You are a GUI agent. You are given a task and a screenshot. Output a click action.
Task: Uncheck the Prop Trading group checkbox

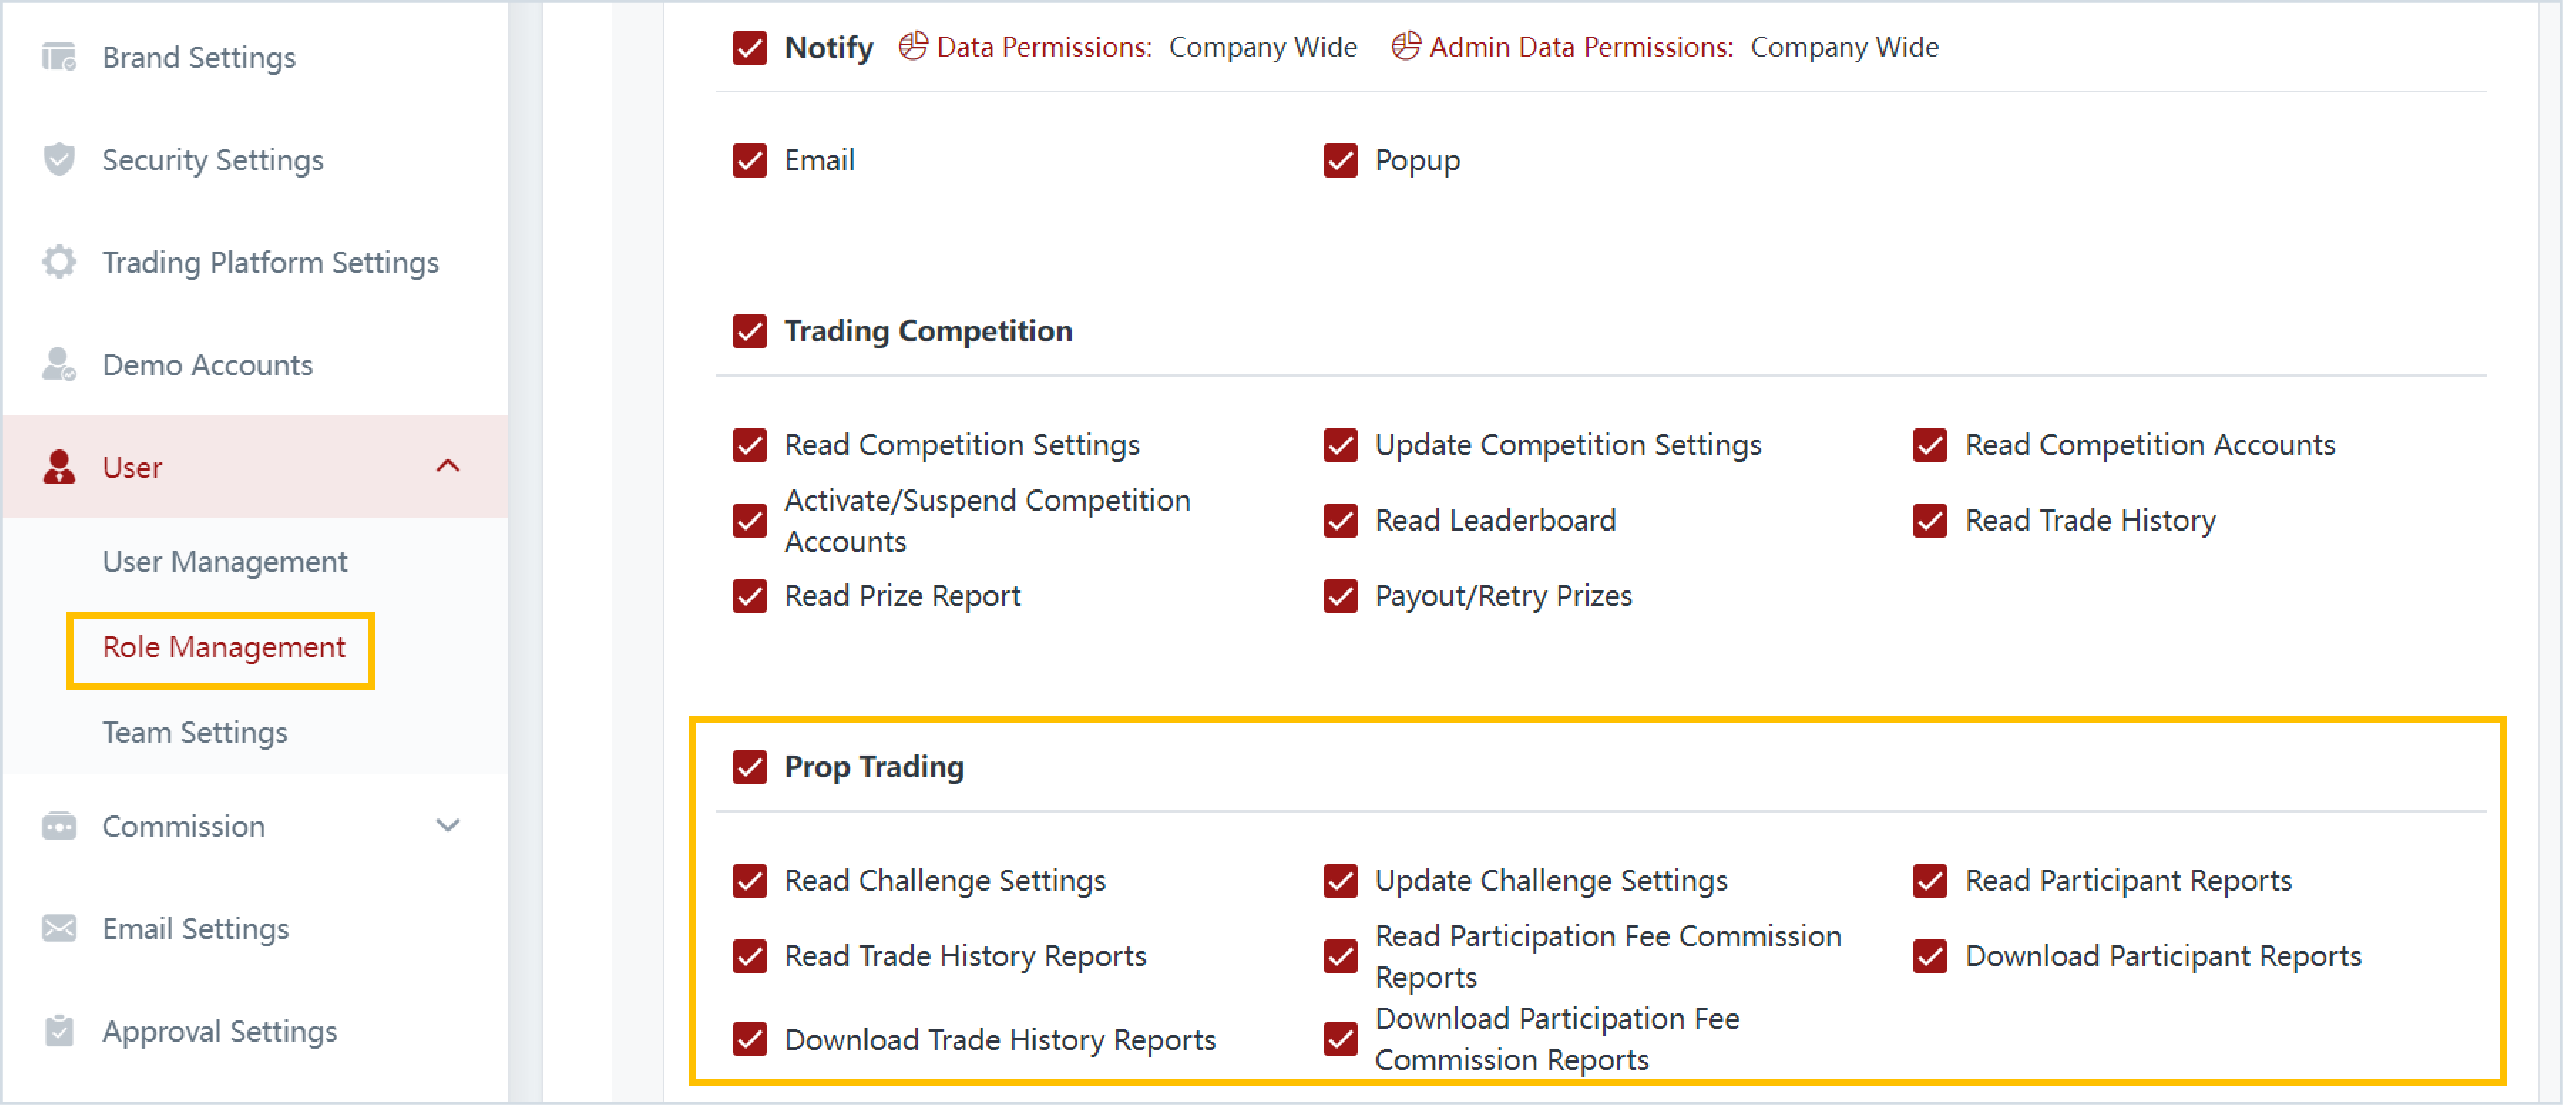750,767
